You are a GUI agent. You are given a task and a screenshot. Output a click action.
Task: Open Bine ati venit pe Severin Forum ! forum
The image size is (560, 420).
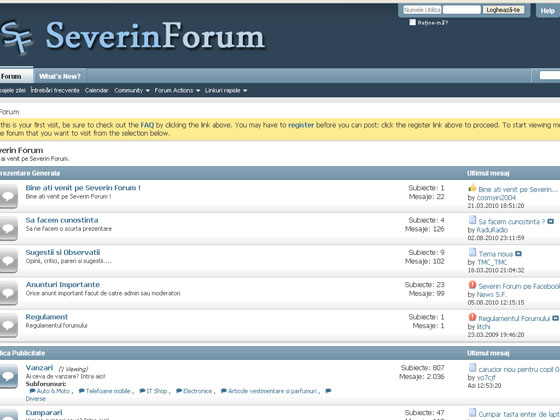[x=83, y=188]
